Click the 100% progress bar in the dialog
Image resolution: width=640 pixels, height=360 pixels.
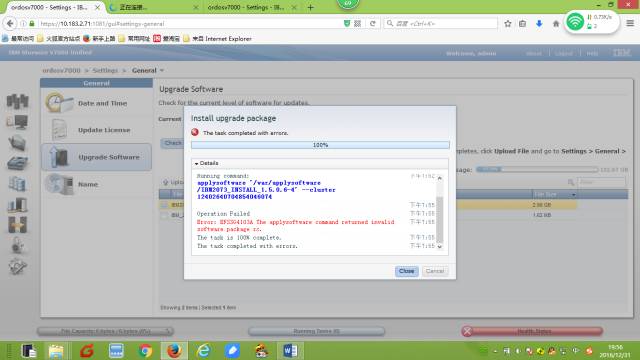(320, 145)
